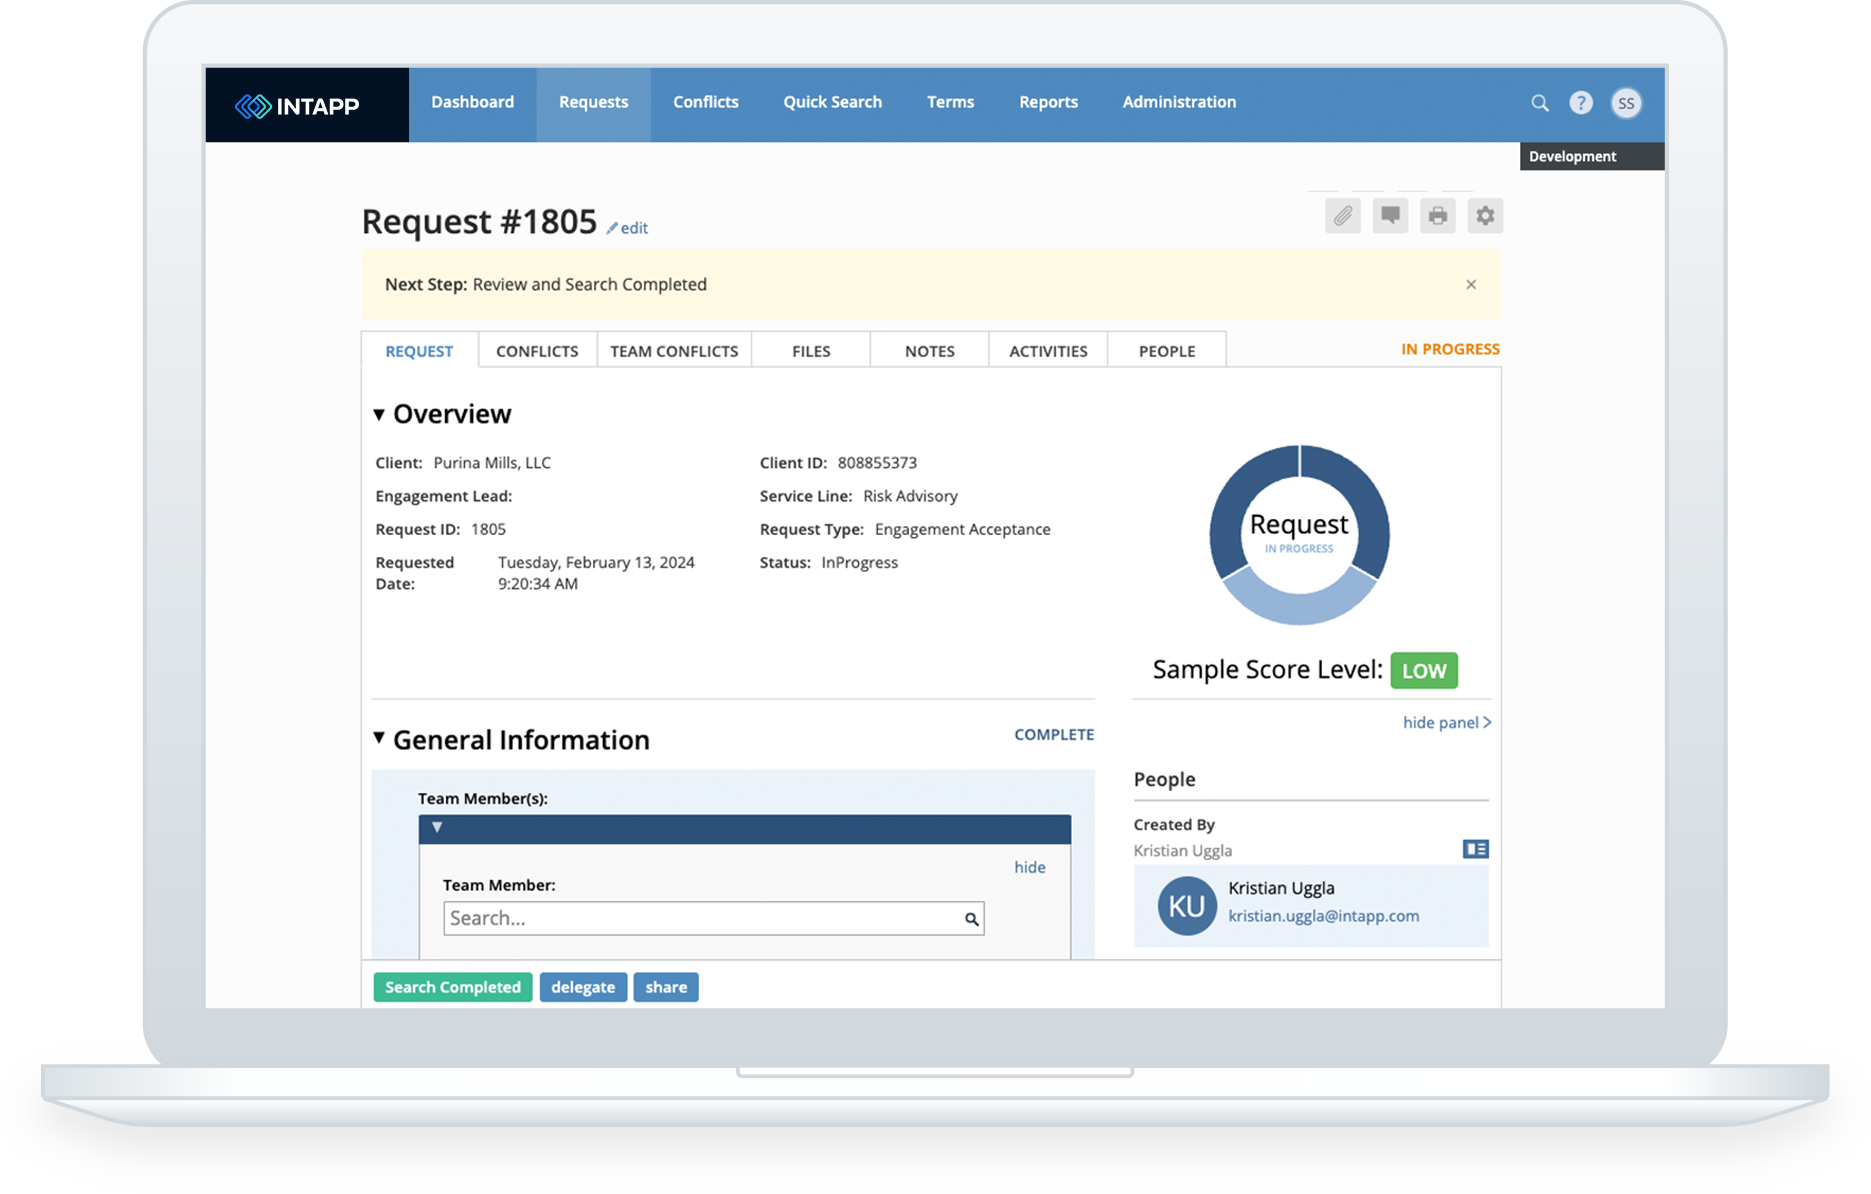The height and width of the screenshot is (1194, 1871).
Task: Hide the Team Member details
Action: [1029, 867]
